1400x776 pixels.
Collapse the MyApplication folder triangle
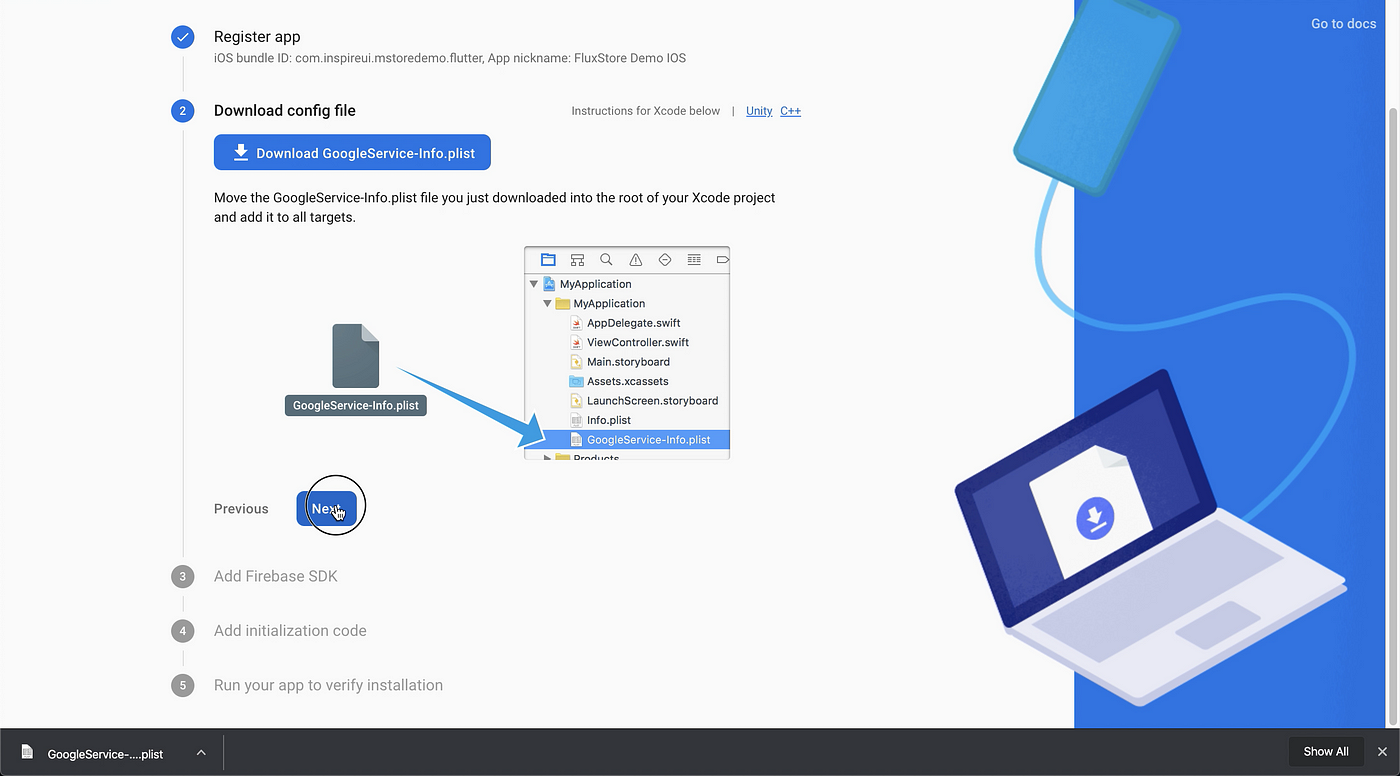(547, 303)
